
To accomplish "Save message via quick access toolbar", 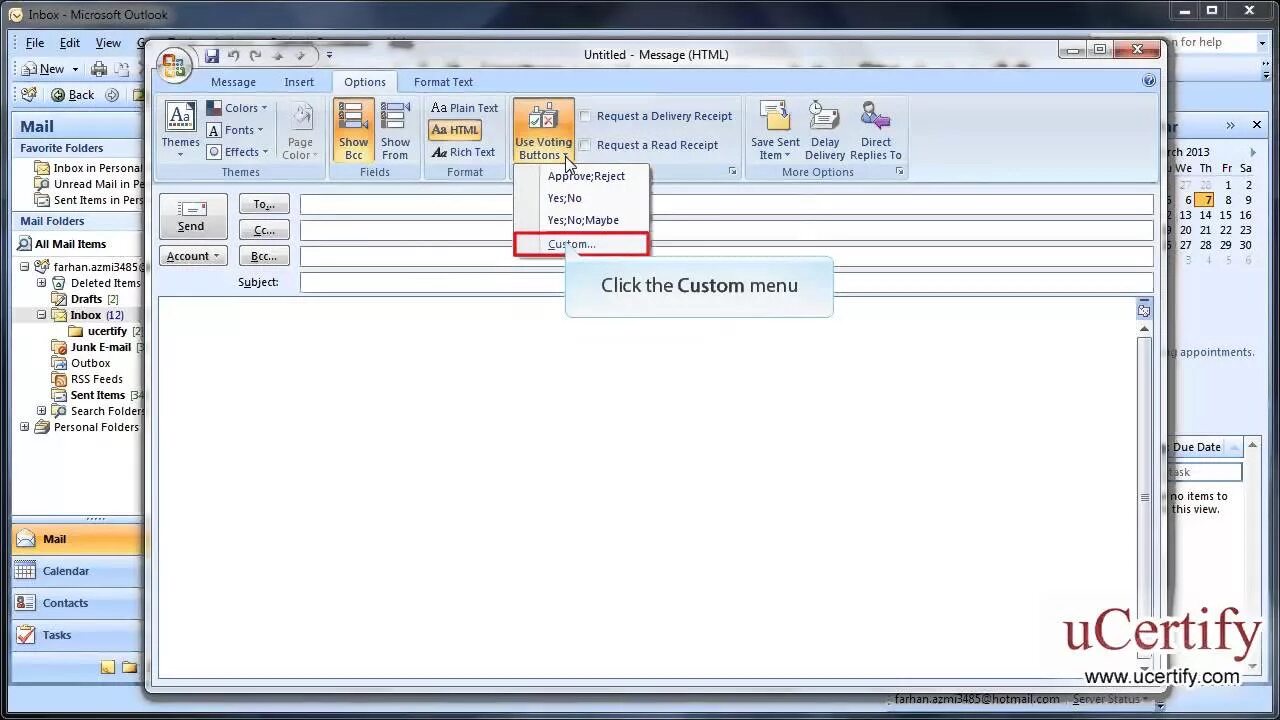I will tap(212, 56).
